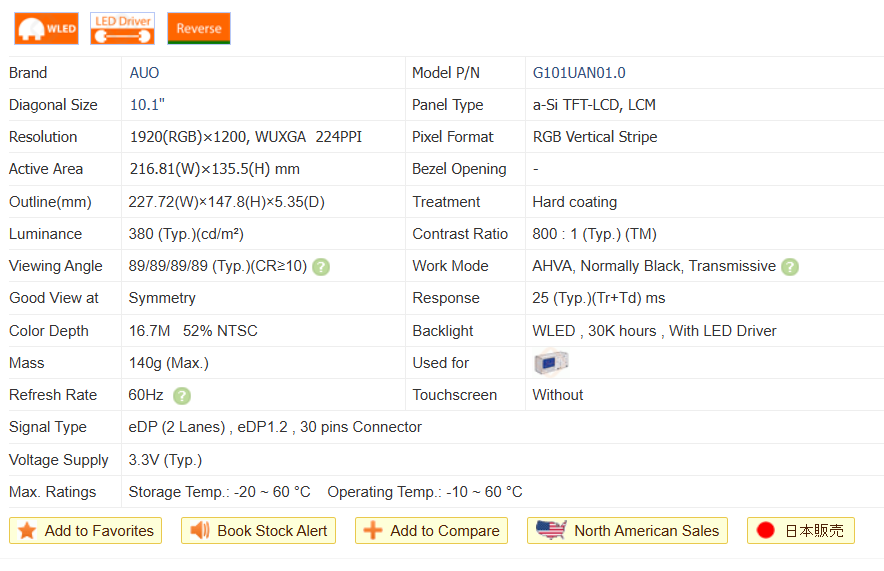The height and width of the screenshot is (571, 884).
Task: Click the Japan flag red circle icon
Action: click(x=766, y=531)
